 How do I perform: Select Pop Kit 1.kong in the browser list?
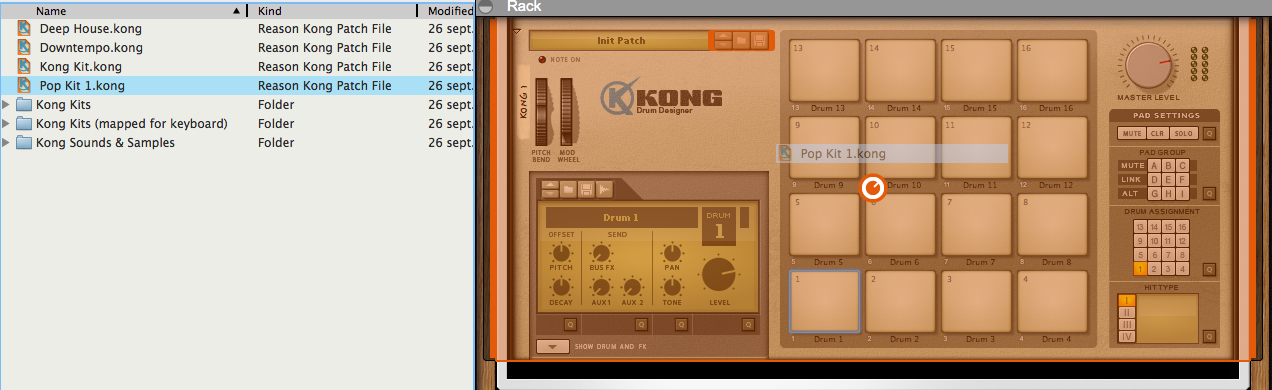point(237,86)
